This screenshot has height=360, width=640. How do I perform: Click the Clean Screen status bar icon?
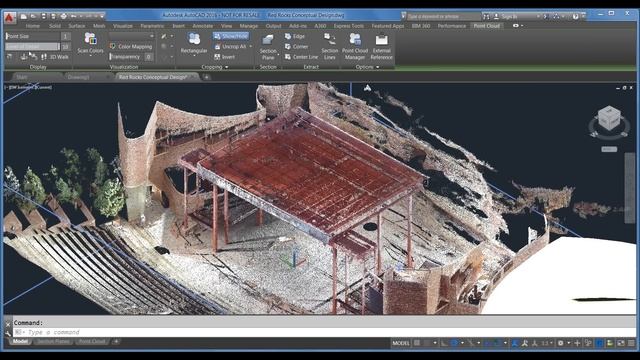pyautogui.click(x=620, y=343)
